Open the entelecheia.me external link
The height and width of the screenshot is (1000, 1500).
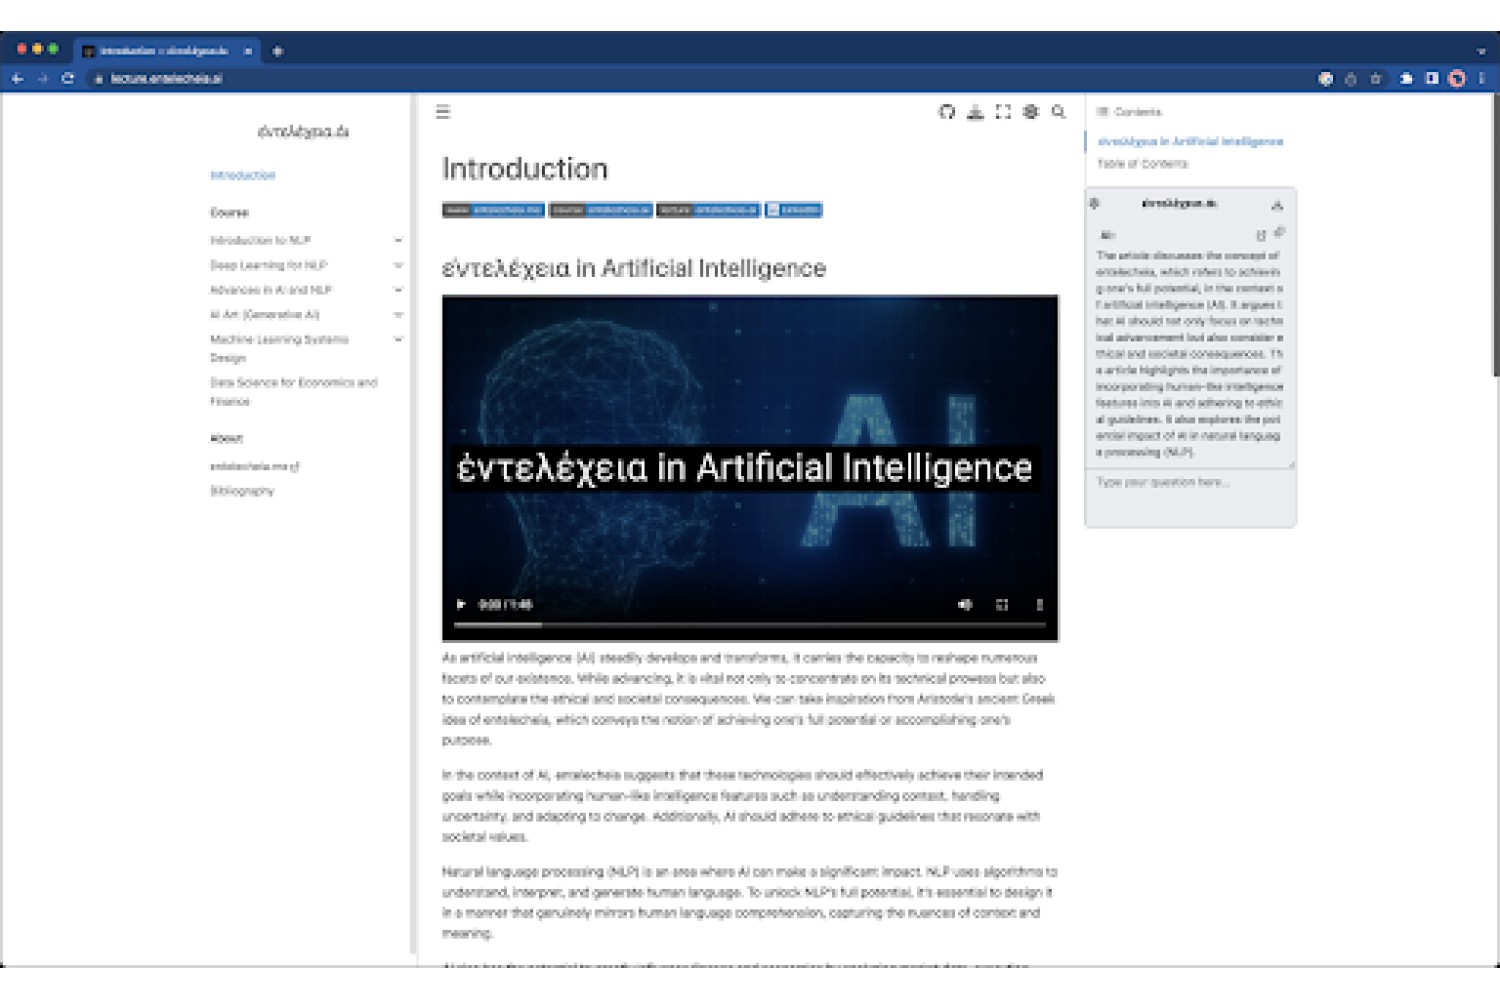[254, 466]
